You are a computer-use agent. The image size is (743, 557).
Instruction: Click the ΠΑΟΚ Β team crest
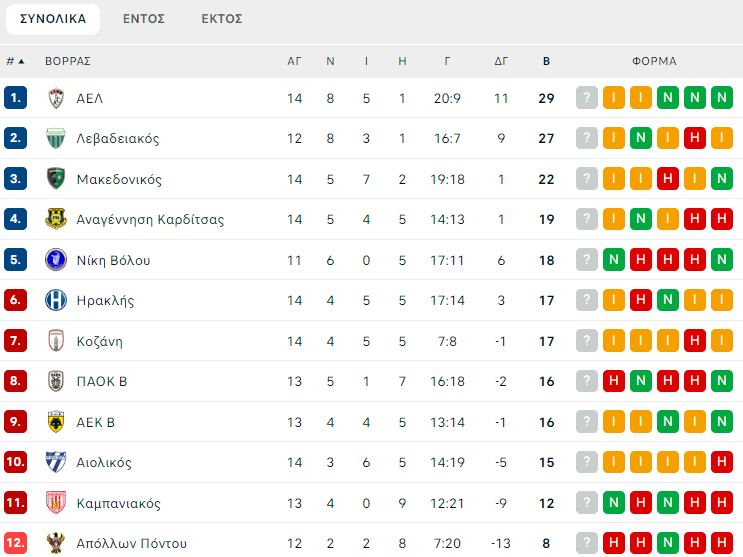point(56,381)
